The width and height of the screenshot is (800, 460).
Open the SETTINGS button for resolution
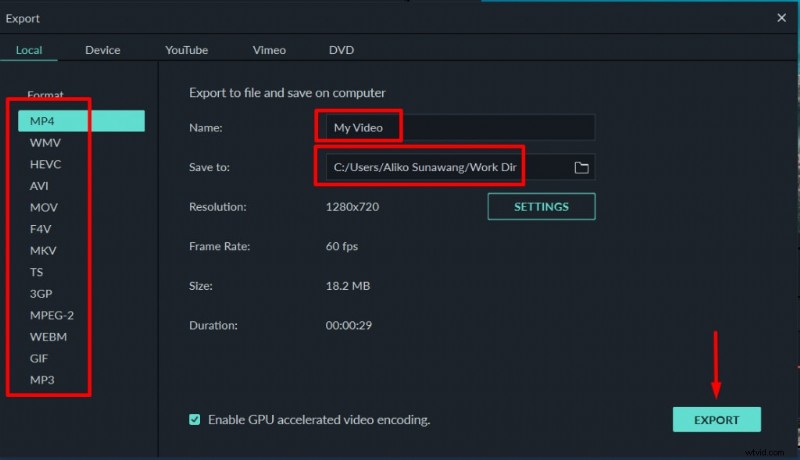pos(541,207)
